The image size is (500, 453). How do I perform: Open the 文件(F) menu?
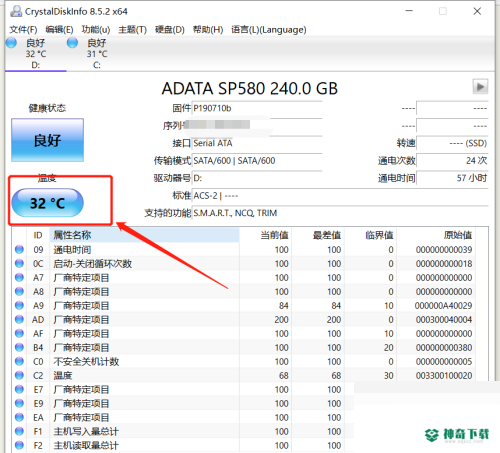(x=23, y=30)
